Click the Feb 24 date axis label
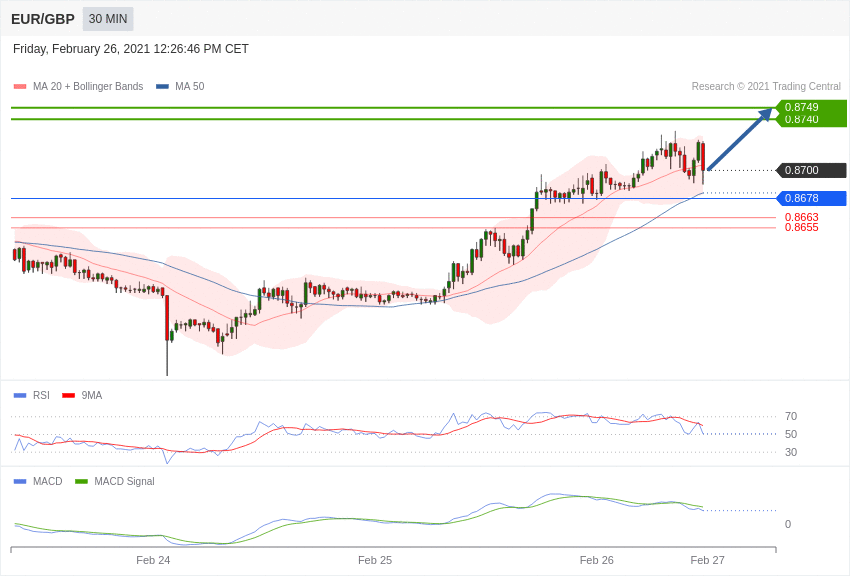850x576 pixels. [153, 560]
